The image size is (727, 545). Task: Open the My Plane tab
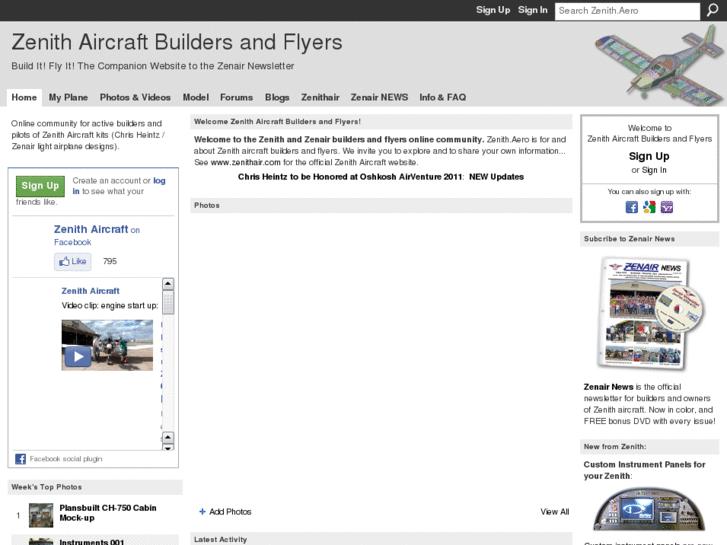point(68,97)
